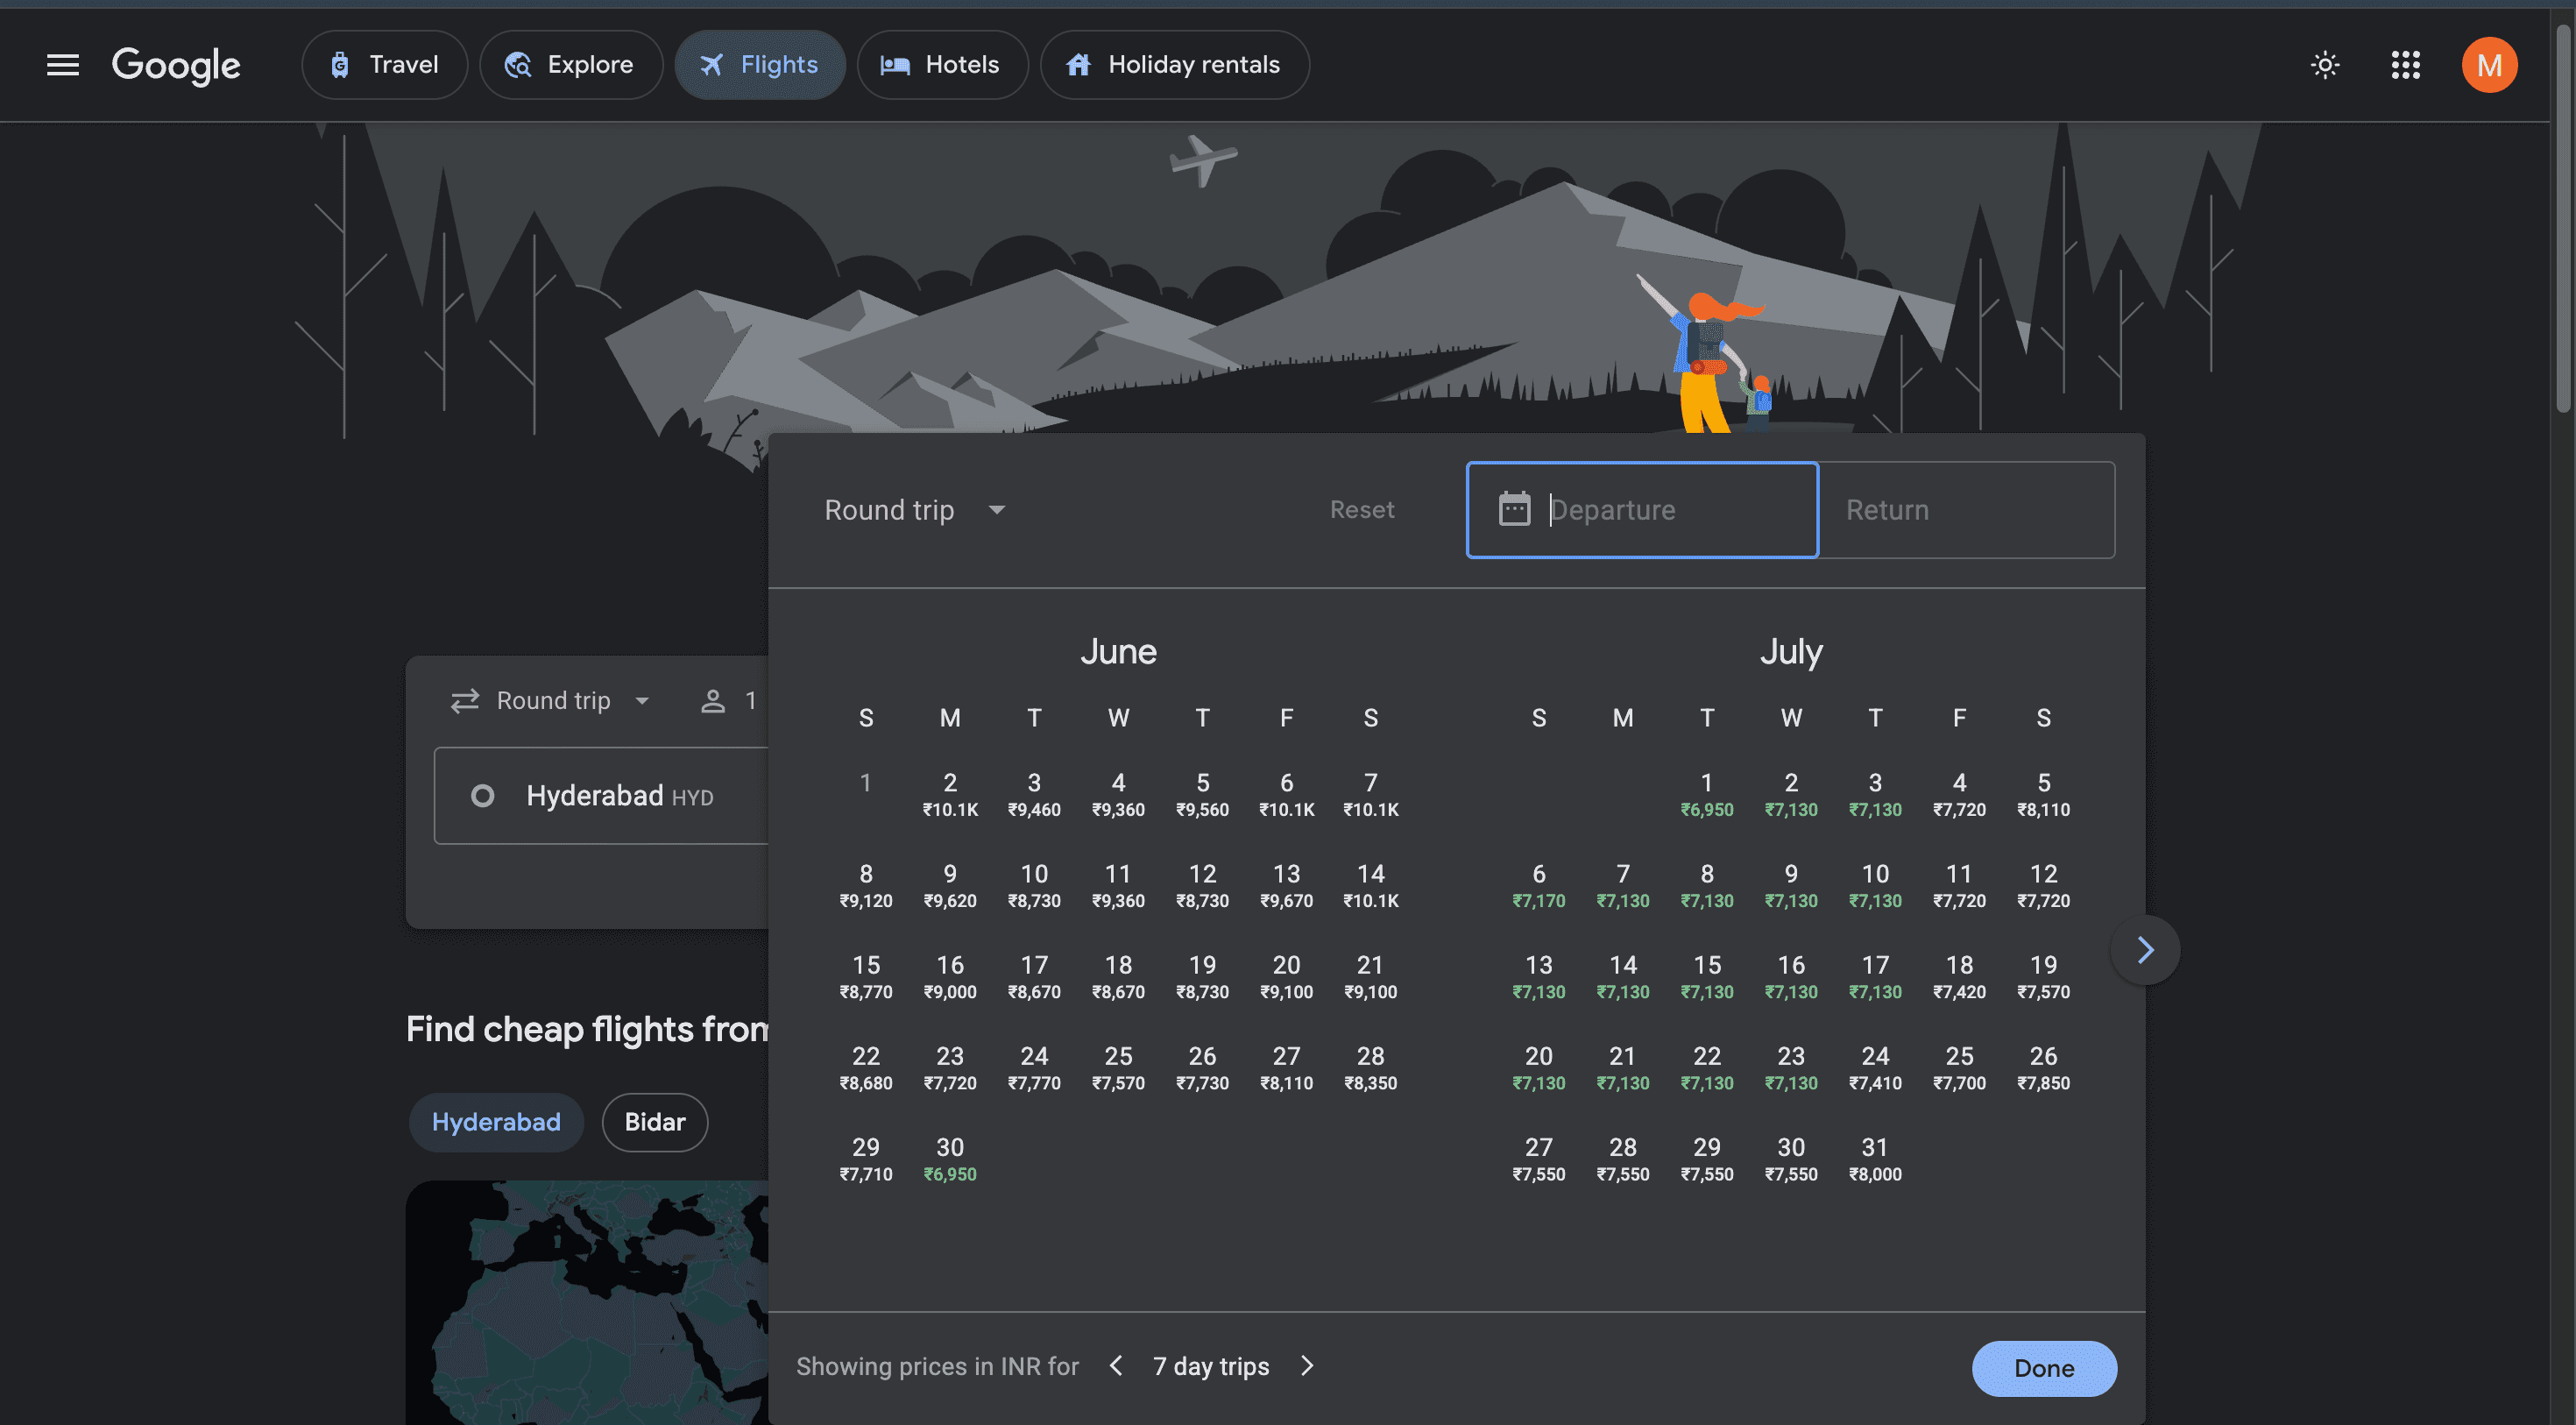Show next months with right arrow
Image resolution: width=2576 pixels, height=1425 pixels.
(x=2144, y=950)
